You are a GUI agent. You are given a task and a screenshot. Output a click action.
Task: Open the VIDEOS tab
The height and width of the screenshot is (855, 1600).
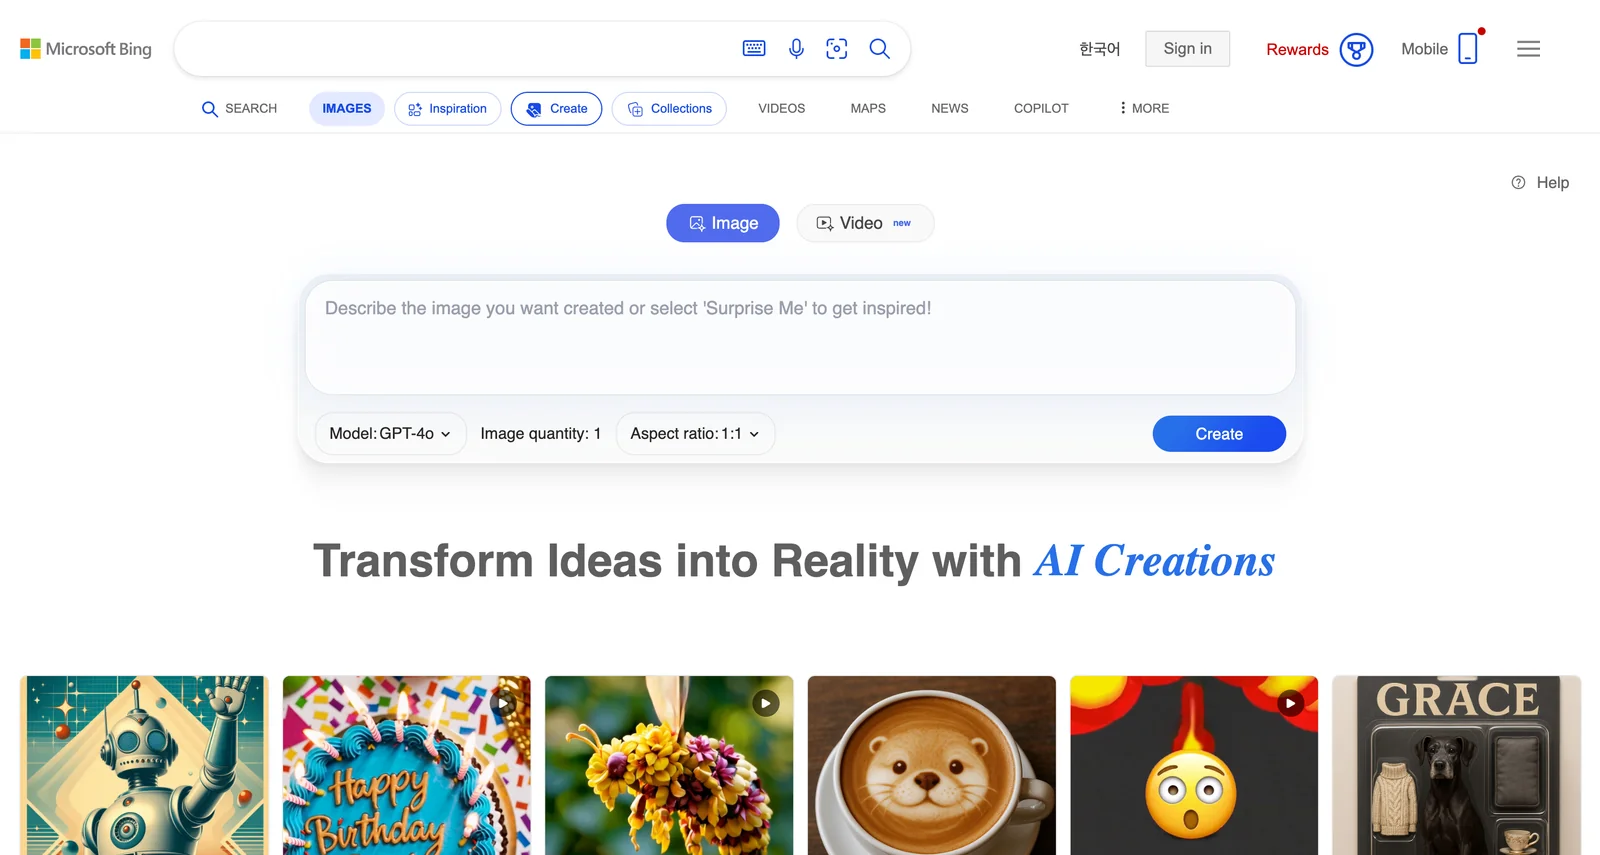781,108
